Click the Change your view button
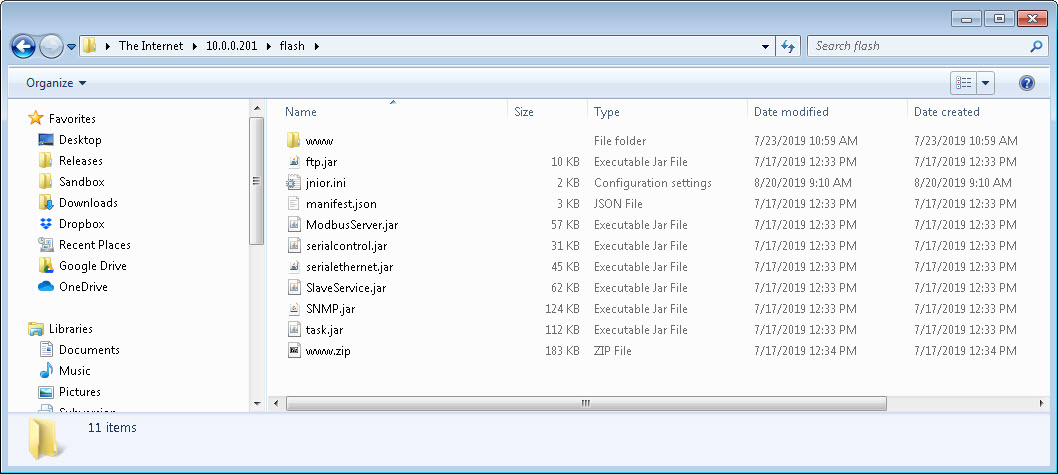 click(x=963, y=83)
